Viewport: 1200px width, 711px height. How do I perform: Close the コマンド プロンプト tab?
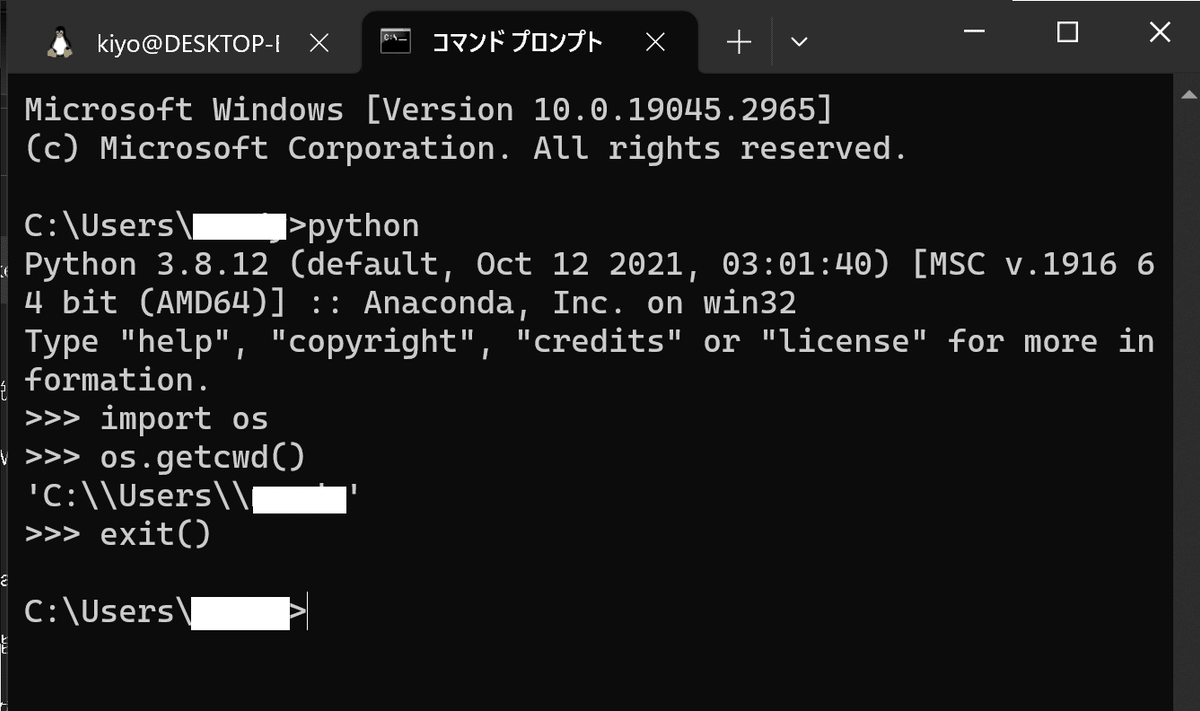[x=655, y=43]
